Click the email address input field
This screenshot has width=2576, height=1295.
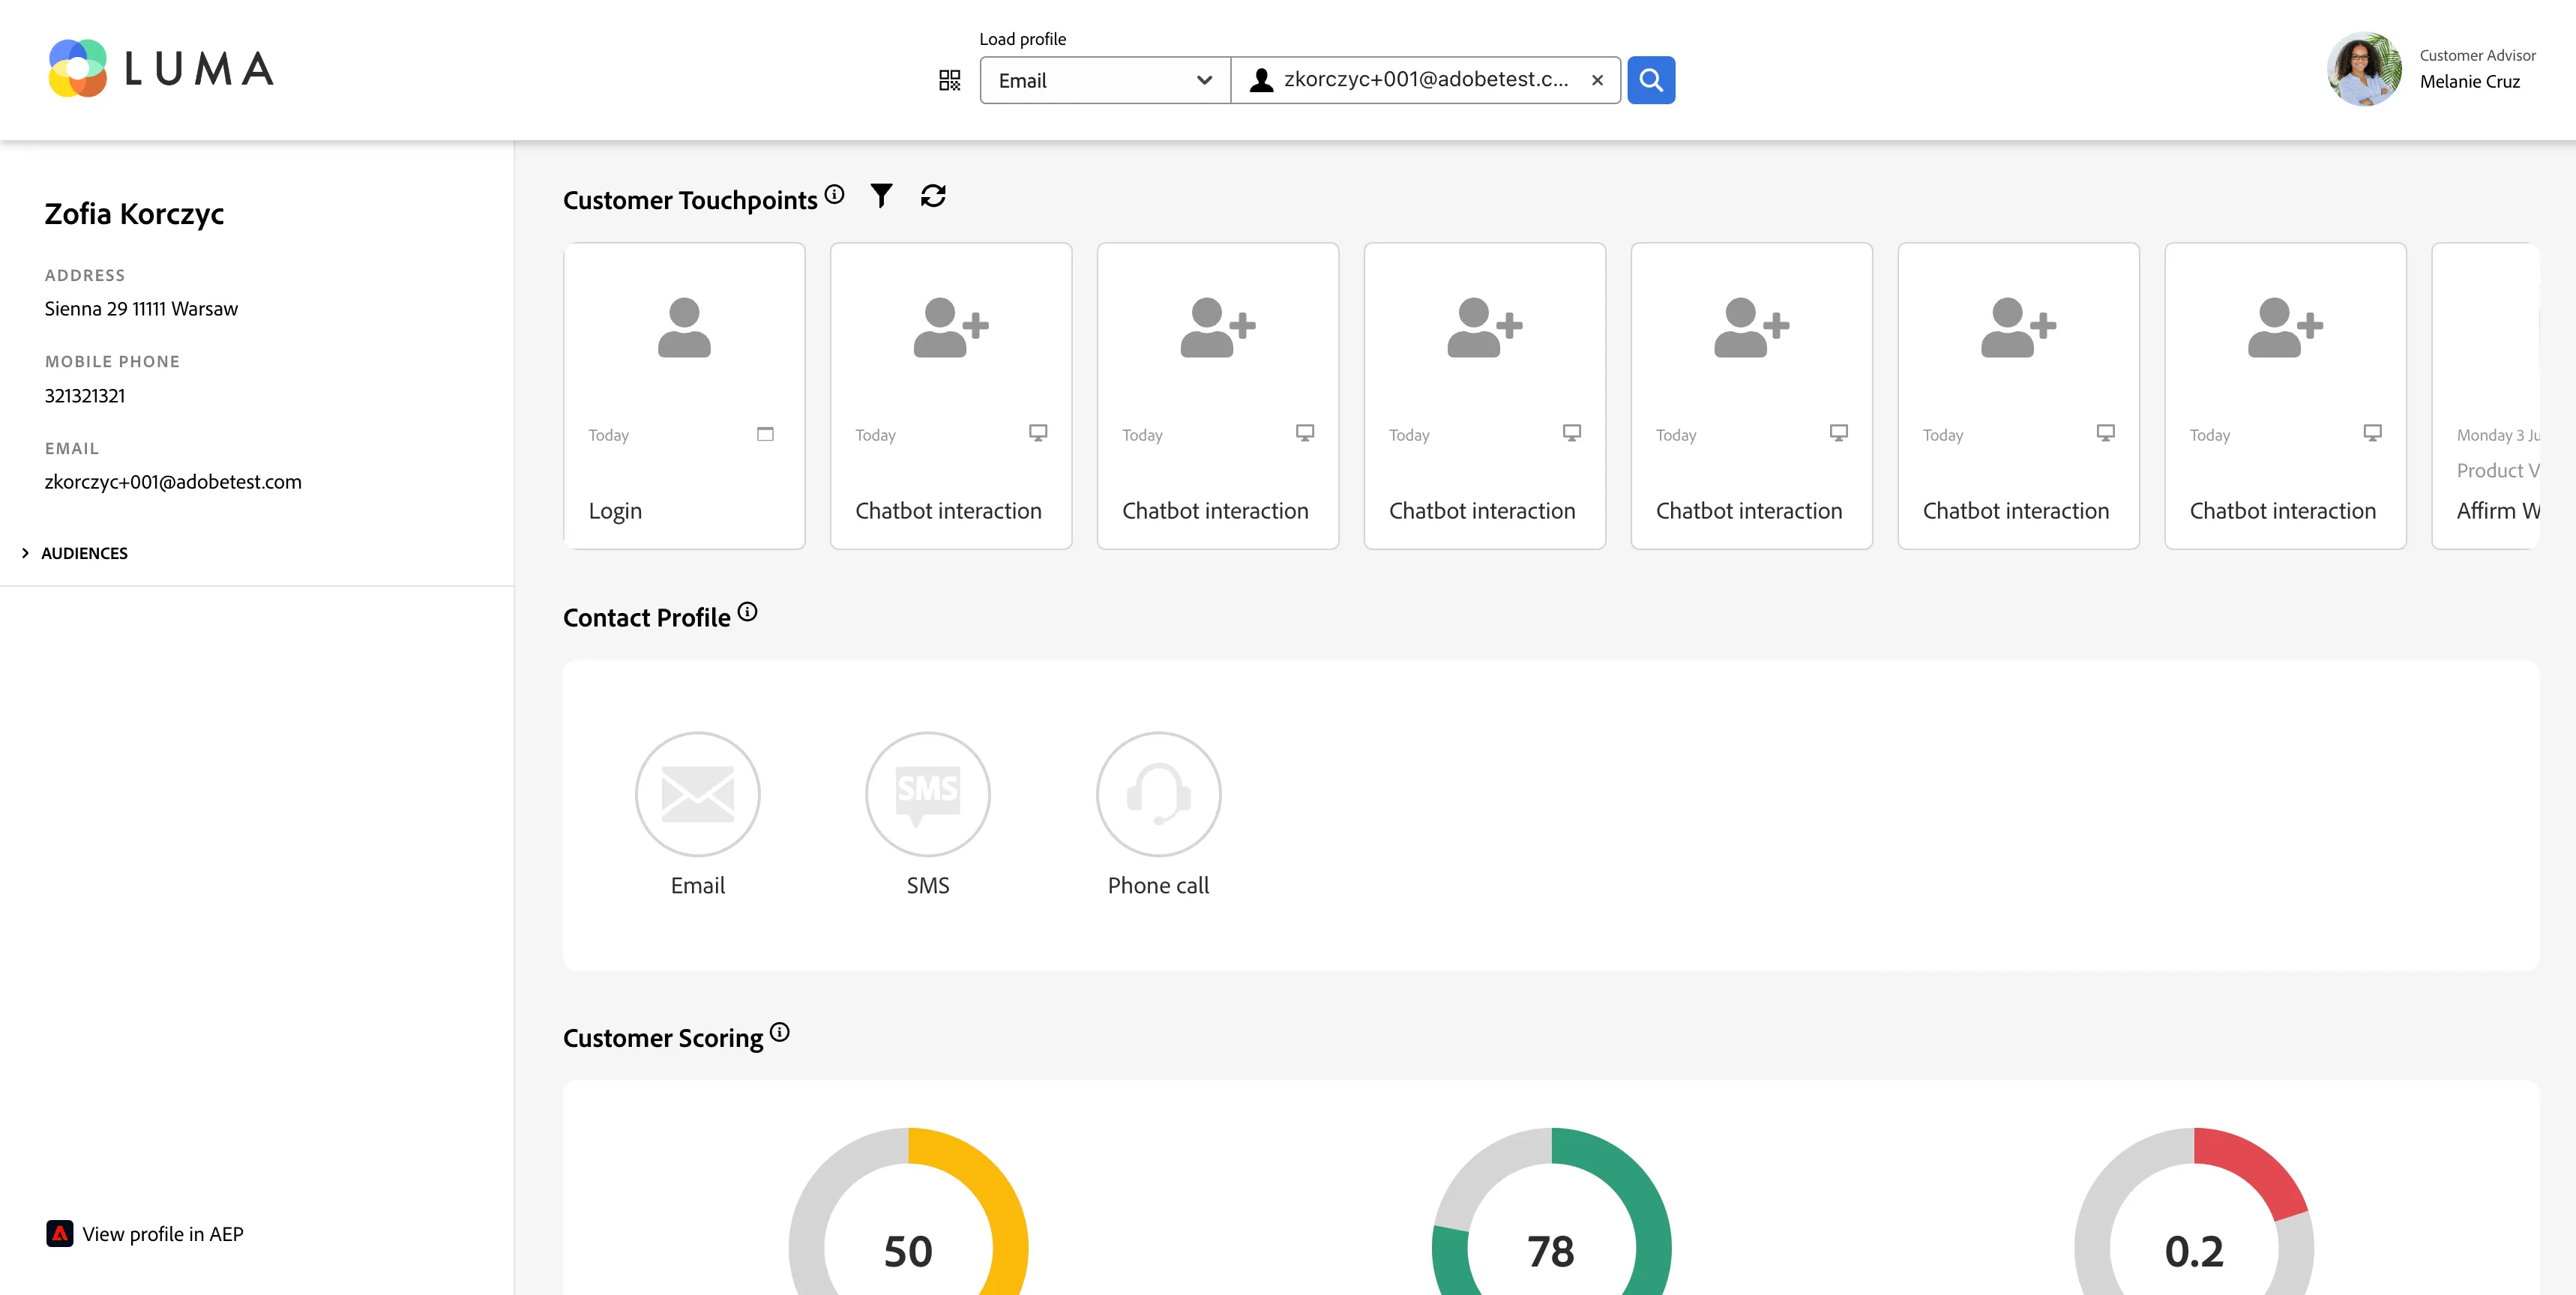pyautogui.click(x=1426, y=80)
